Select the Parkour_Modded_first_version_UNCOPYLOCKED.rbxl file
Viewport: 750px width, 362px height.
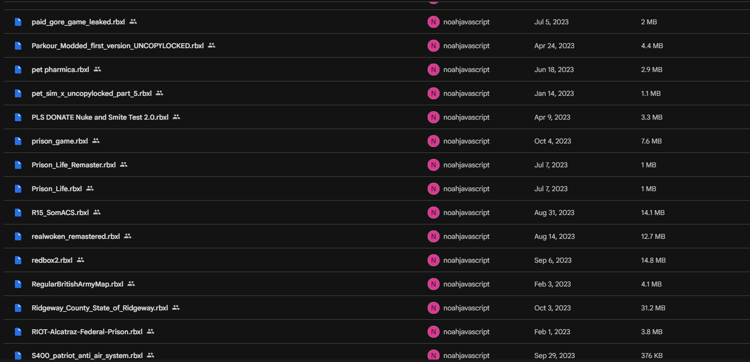click(118, 46)
